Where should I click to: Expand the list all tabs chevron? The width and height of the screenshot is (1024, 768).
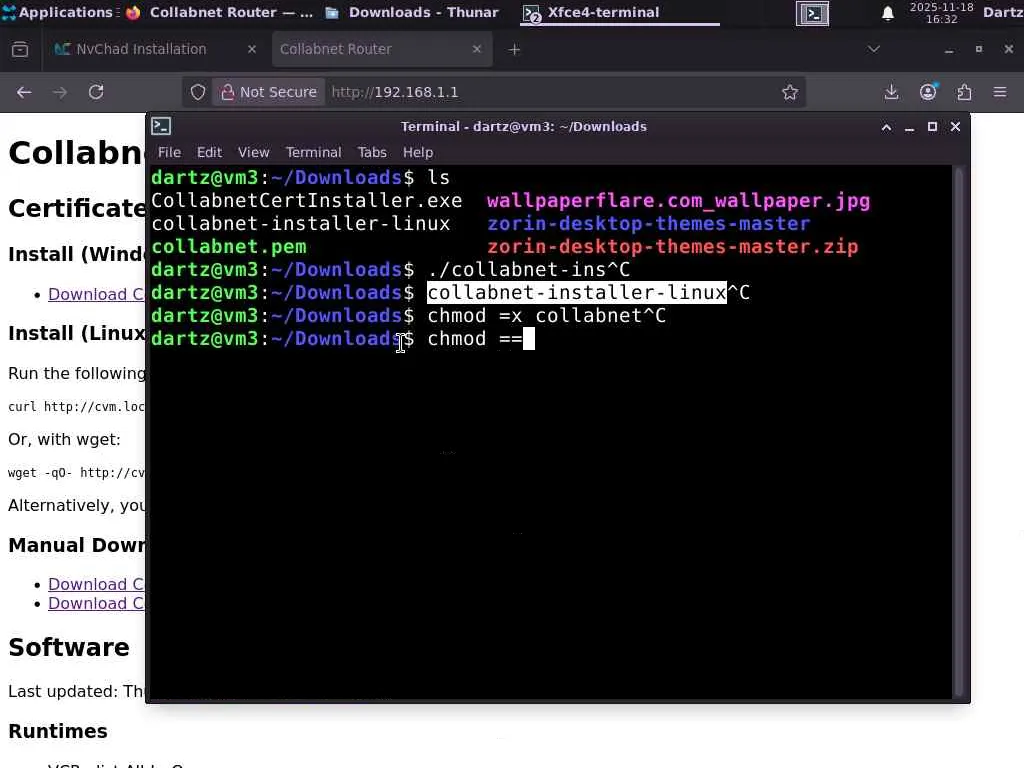pyautogui.click(x=873, y=49)
